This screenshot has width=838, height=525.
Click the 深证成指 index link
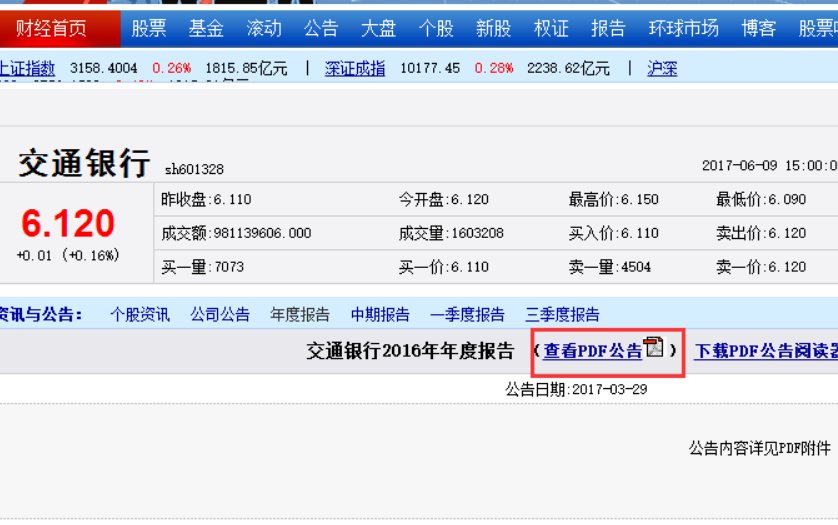click(x=354, y=68)
